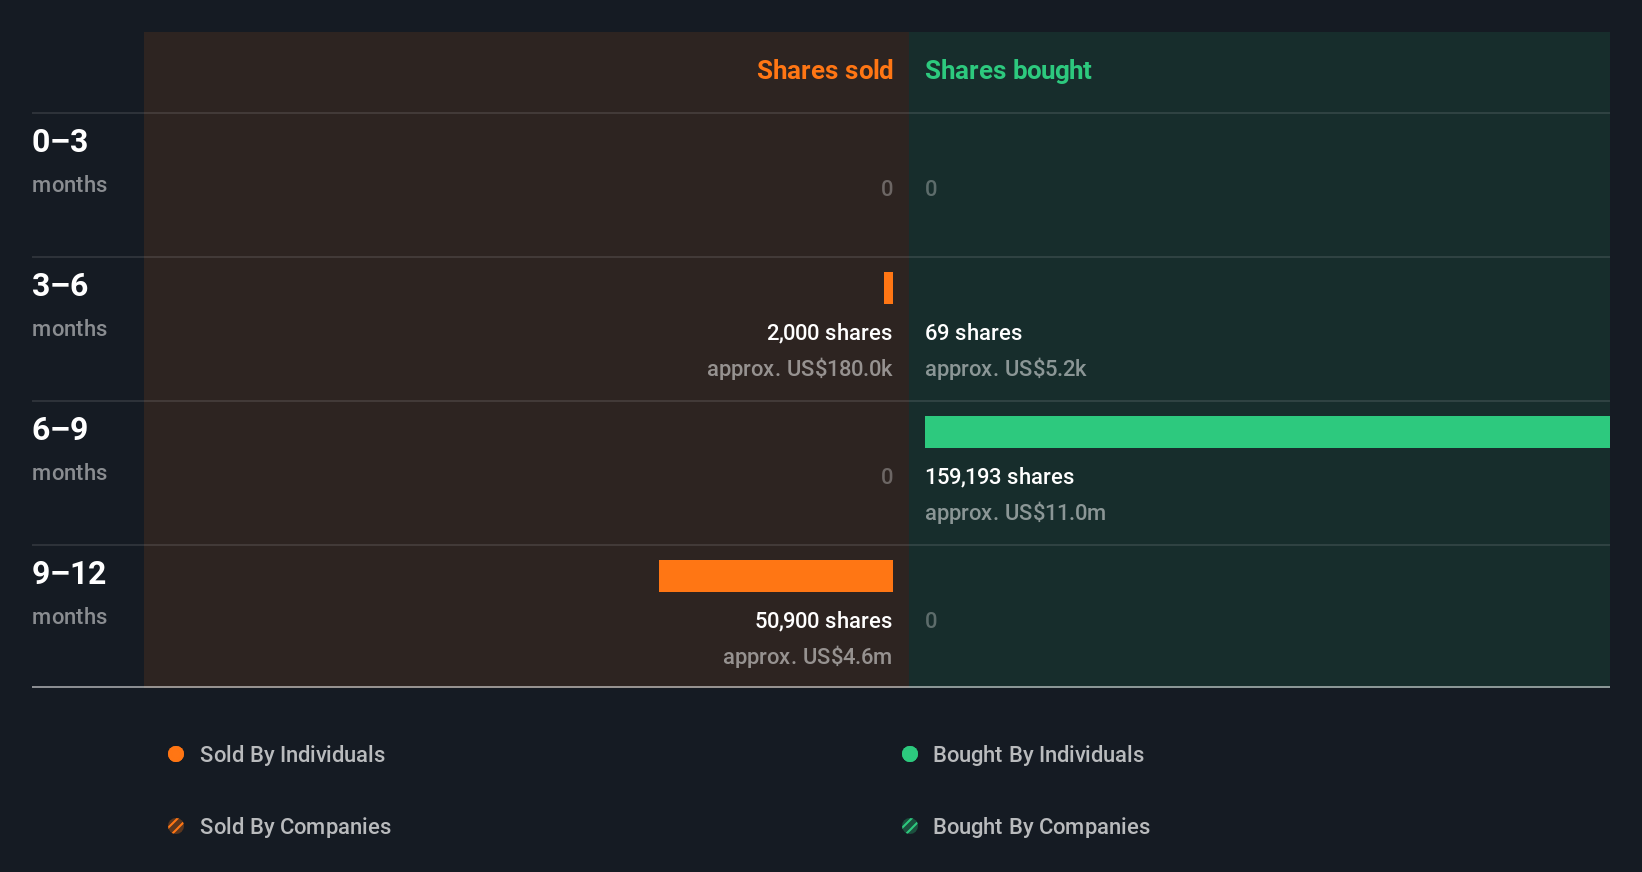Viewport: 1642px width, 872px height.
Task: Click the 2,000 shares value text
Action: pos(829,333)
